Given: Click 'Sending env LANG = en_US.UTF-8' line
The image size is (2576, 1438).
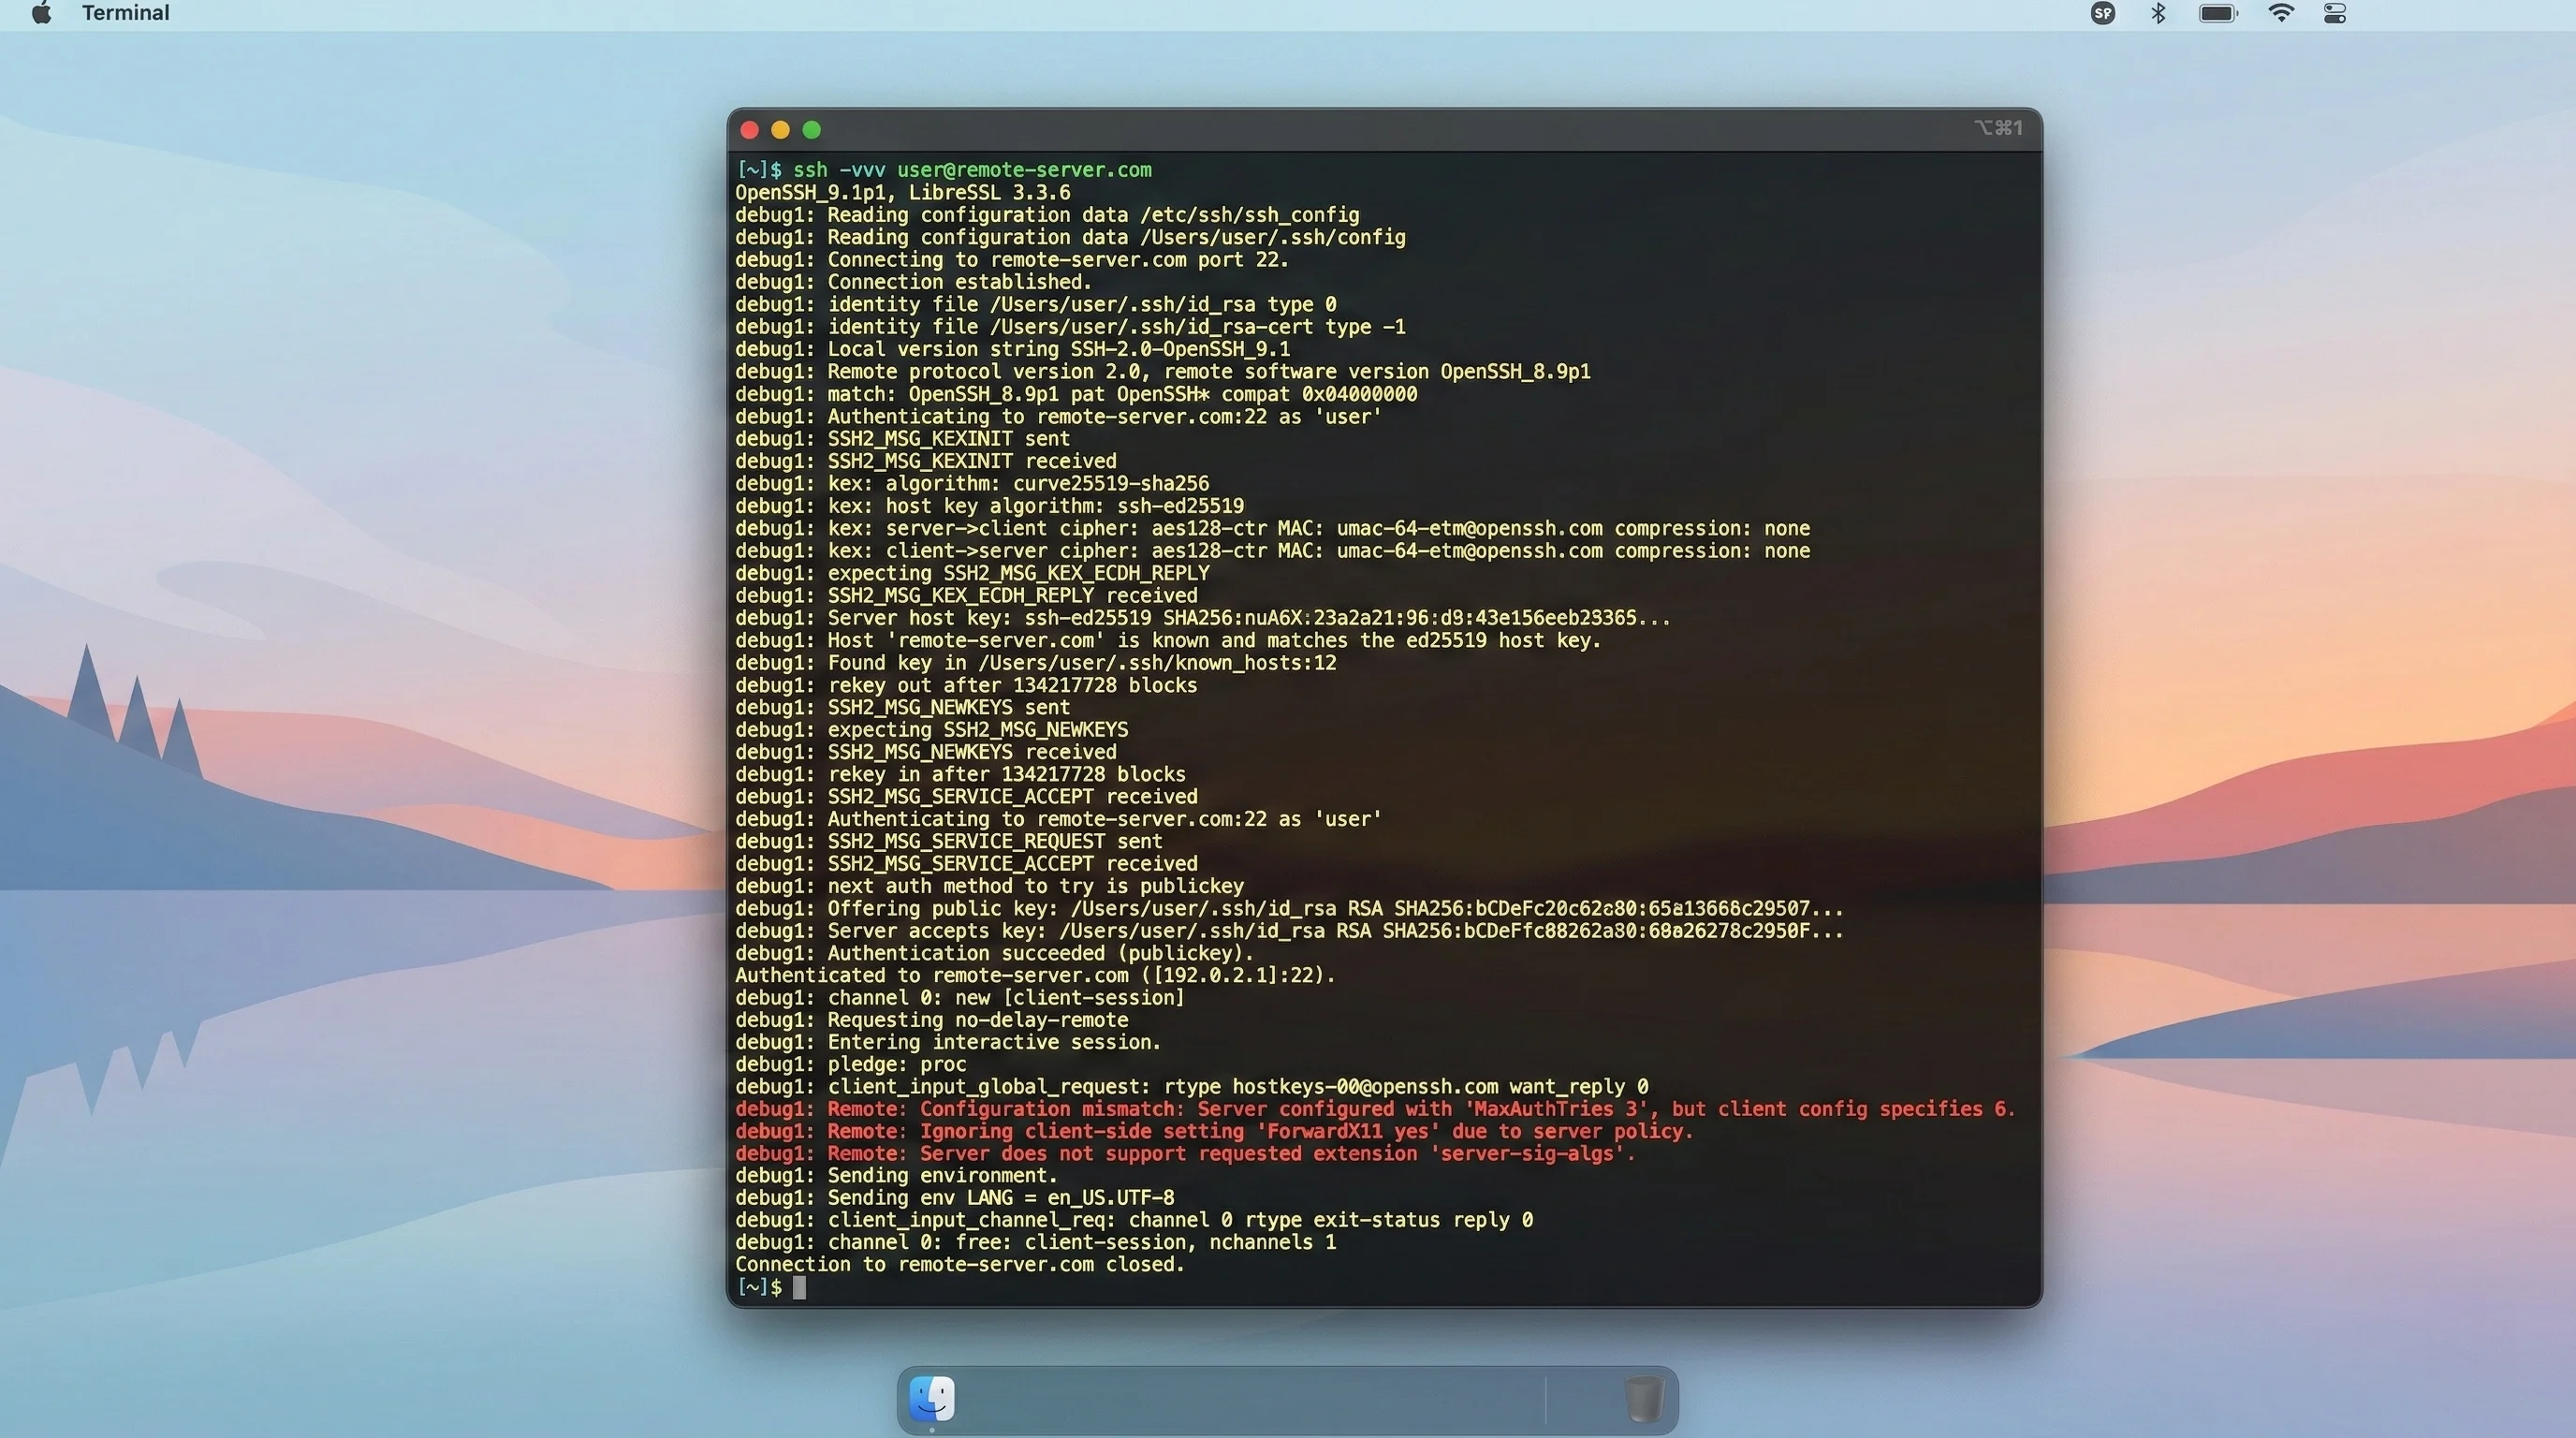Looking at the screenshot, I should pyautogui.click(x=954, y=1198).
